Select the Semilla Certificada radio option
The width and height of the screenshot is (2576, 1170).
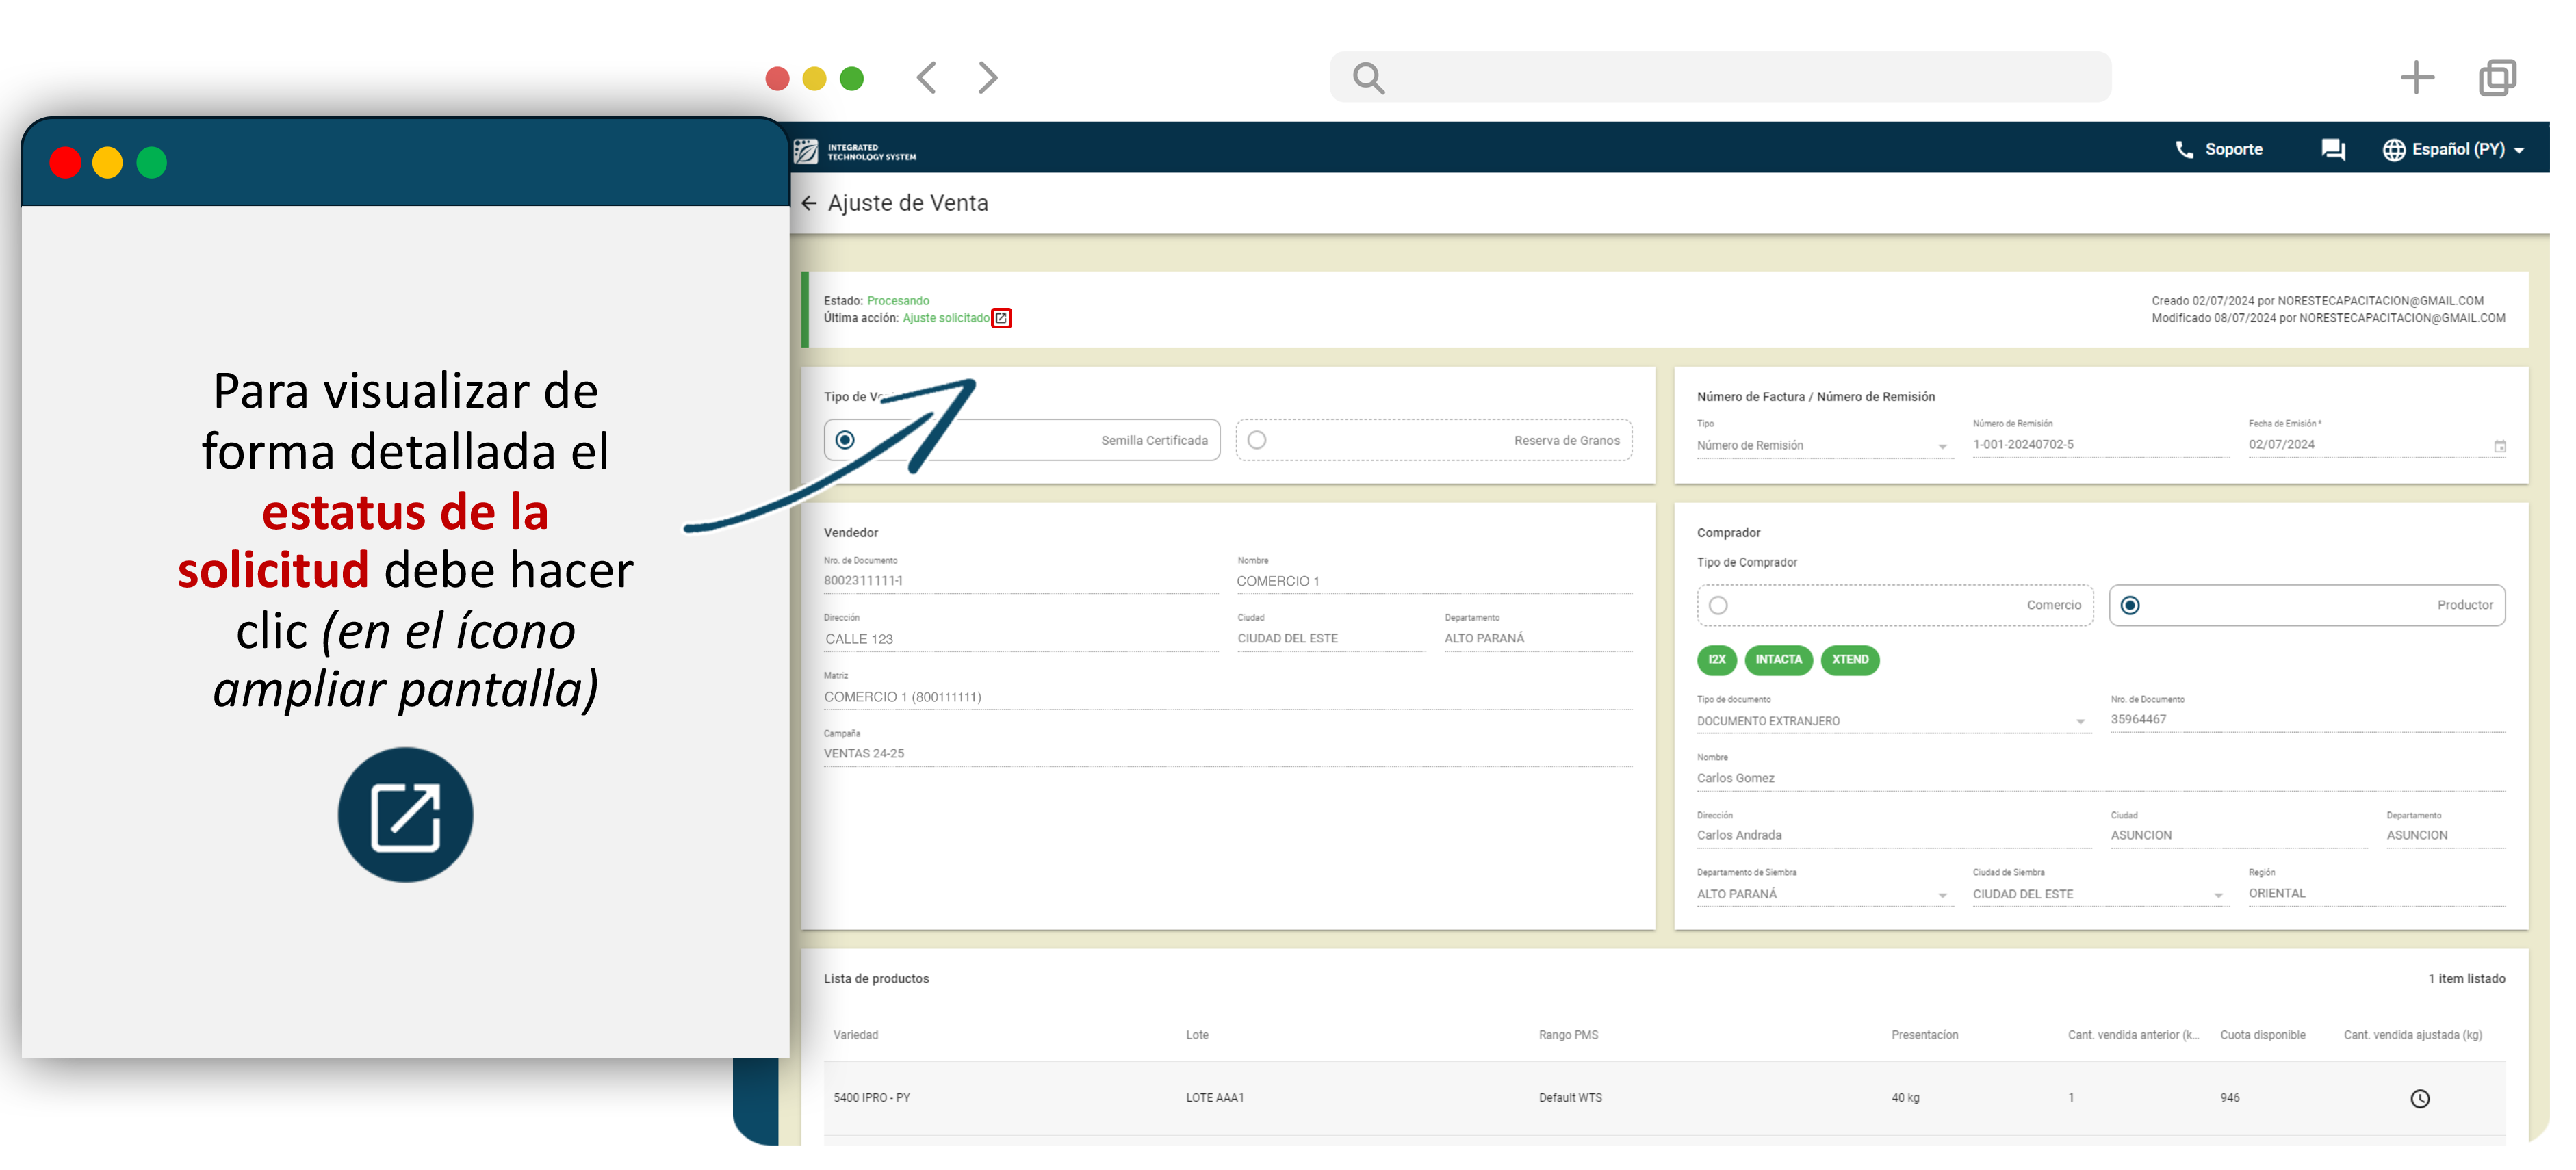pos(845,440)
